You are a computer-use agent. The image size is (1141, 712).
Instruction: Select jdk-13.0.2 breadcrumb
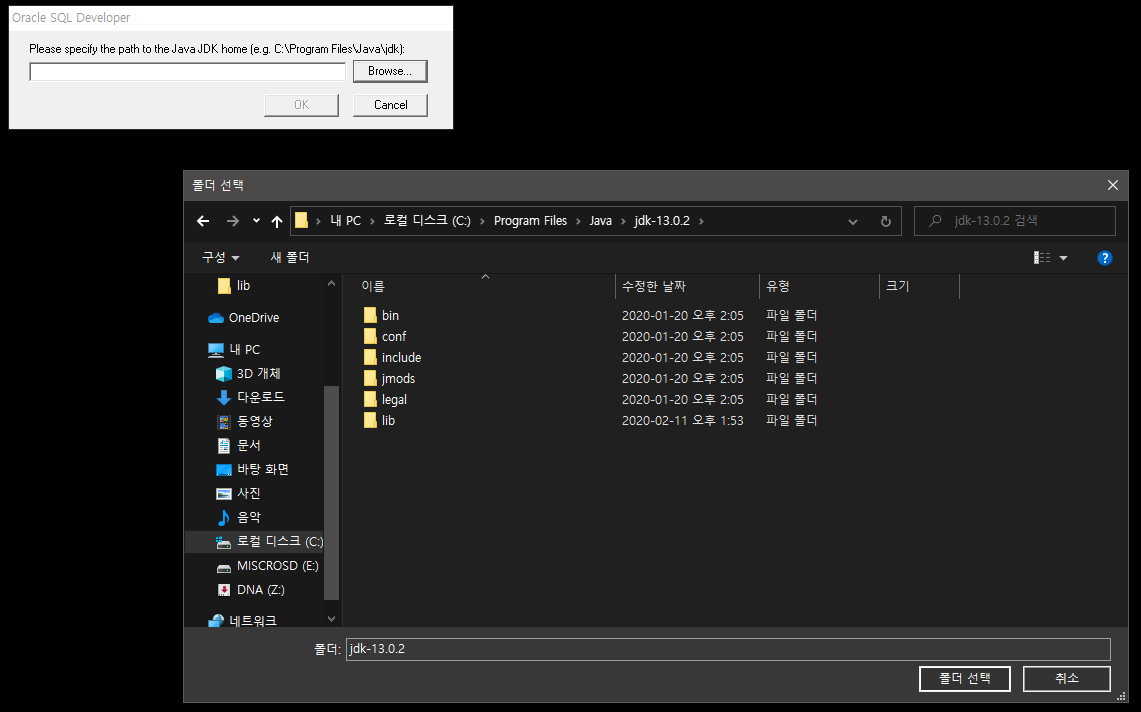(x=662, y=221)
